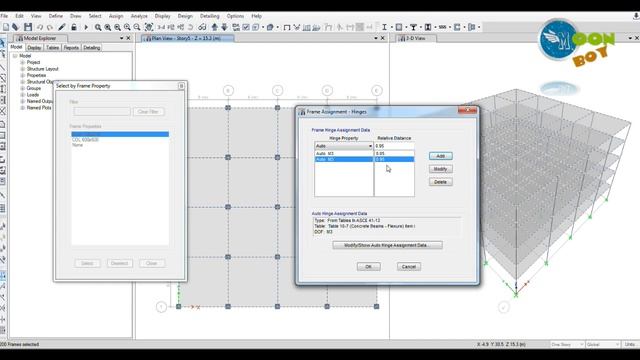Expand the Groups tree node

(x=23, y=88)
